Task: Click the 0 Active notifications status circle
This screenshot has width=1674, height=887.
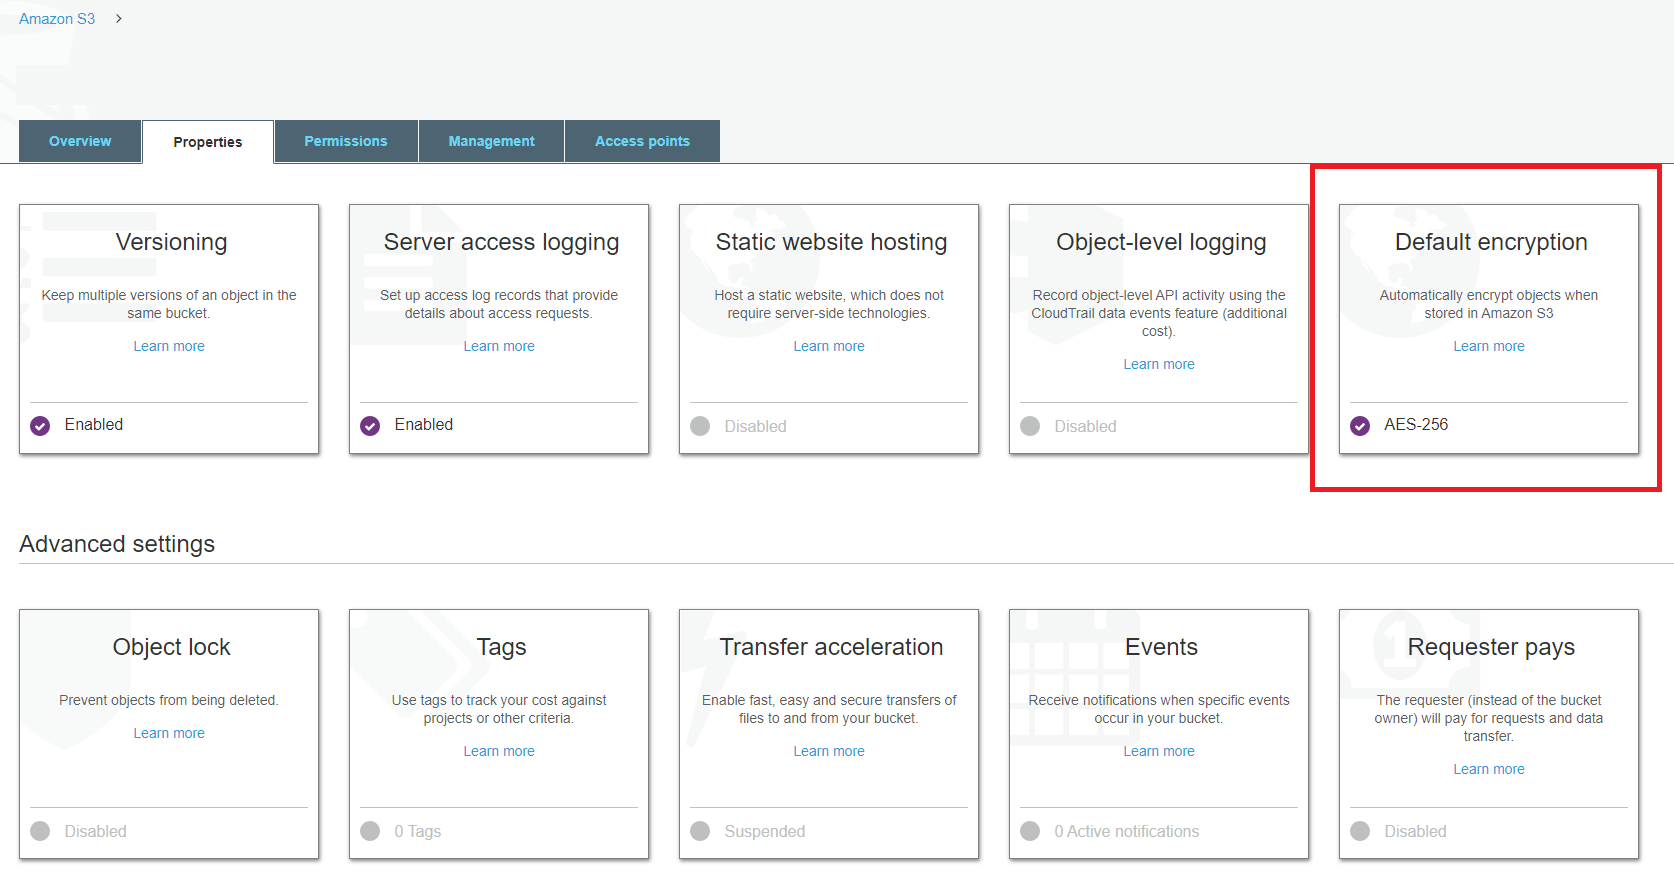Action: pyautogui.click(x=1030, y=831)
